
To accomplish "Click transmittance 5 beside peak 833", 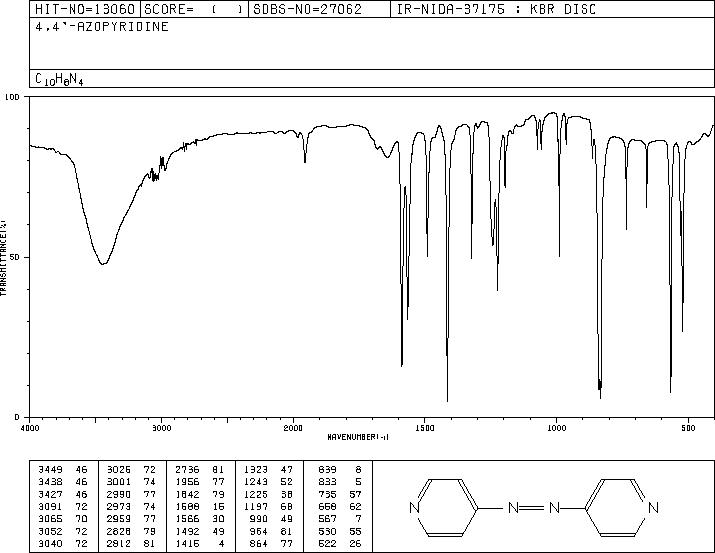I will coord(358,482).
